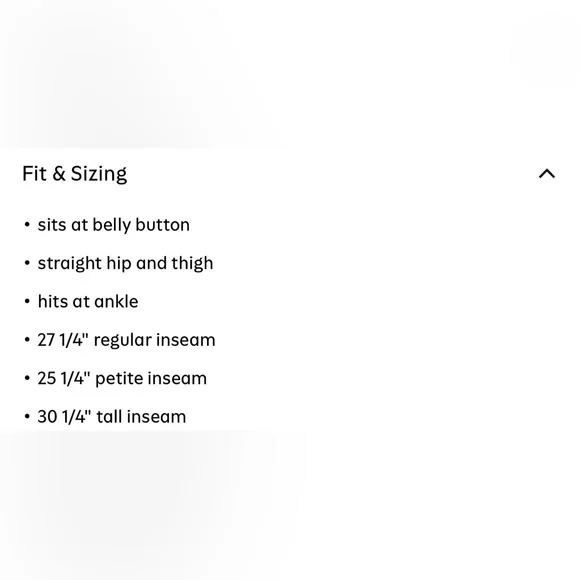This screenshot has width=580, height=580.
Task: Select the 27 1/4" measurement value
Action: [63, 340]
